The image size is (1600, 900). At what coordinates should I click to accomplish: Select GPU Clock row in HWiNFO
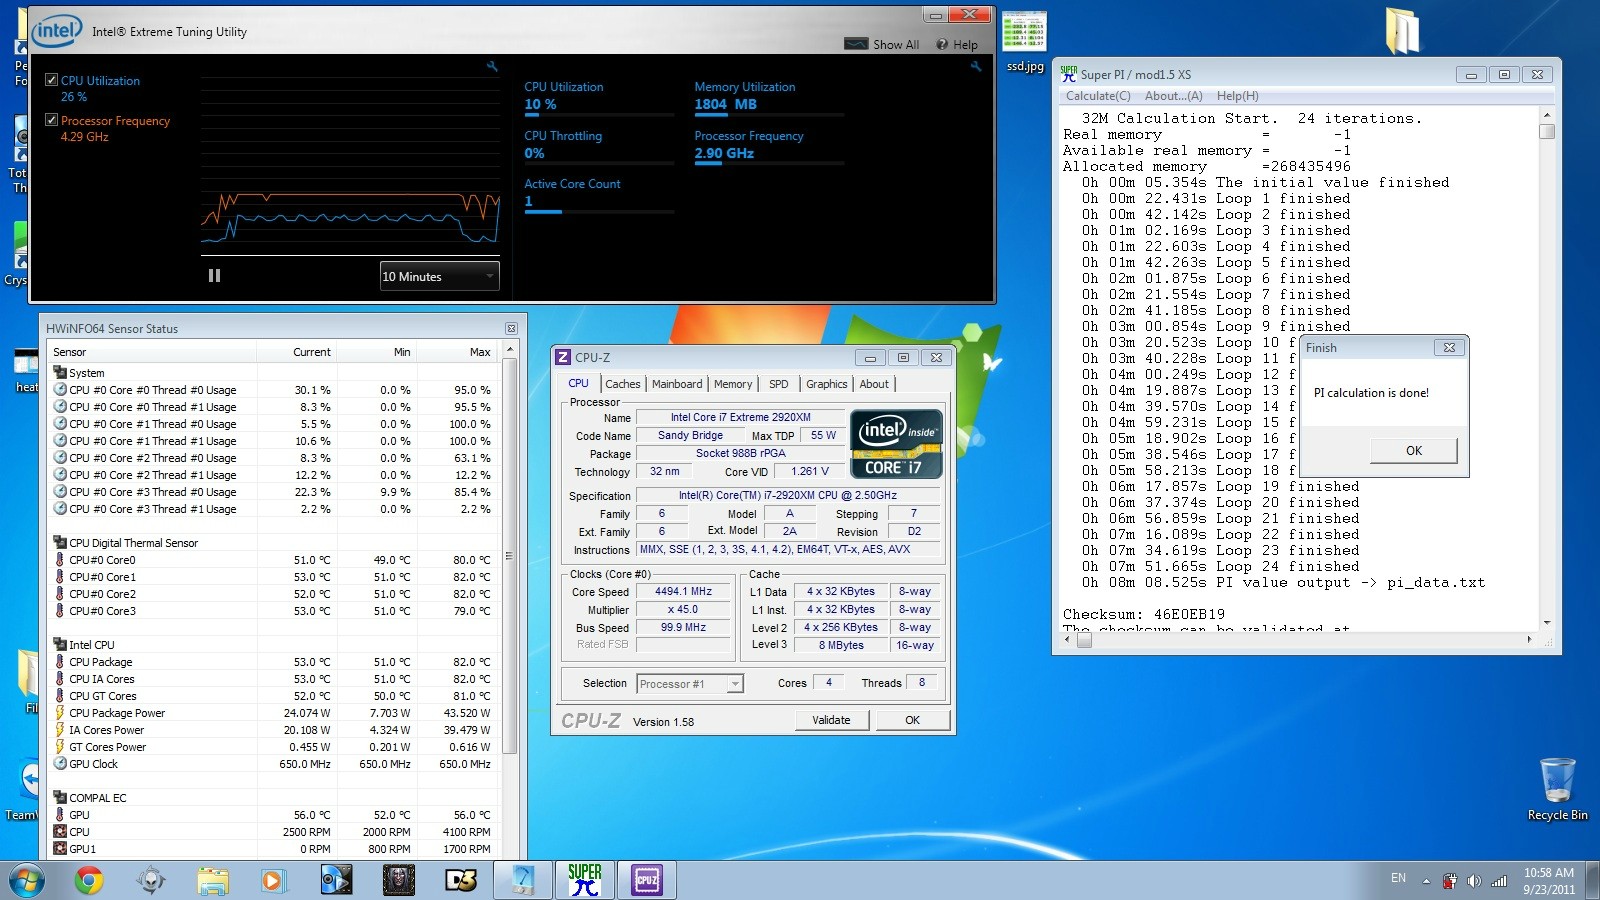coord(272,764)
